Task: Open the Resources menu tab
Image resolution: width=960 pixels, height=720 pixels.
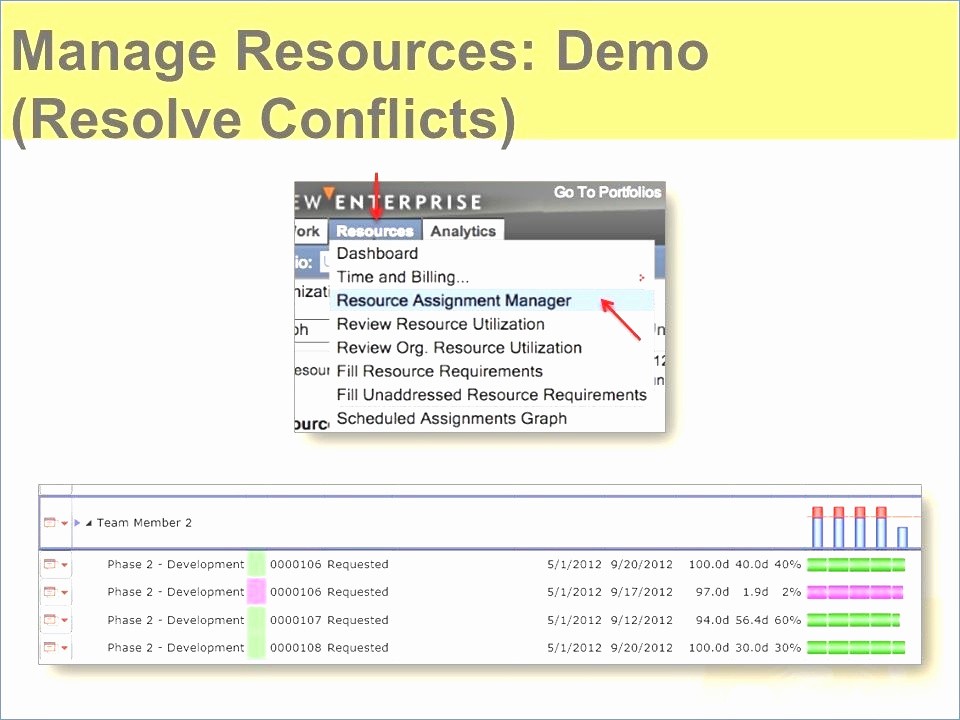Action: tap(375, 231)
